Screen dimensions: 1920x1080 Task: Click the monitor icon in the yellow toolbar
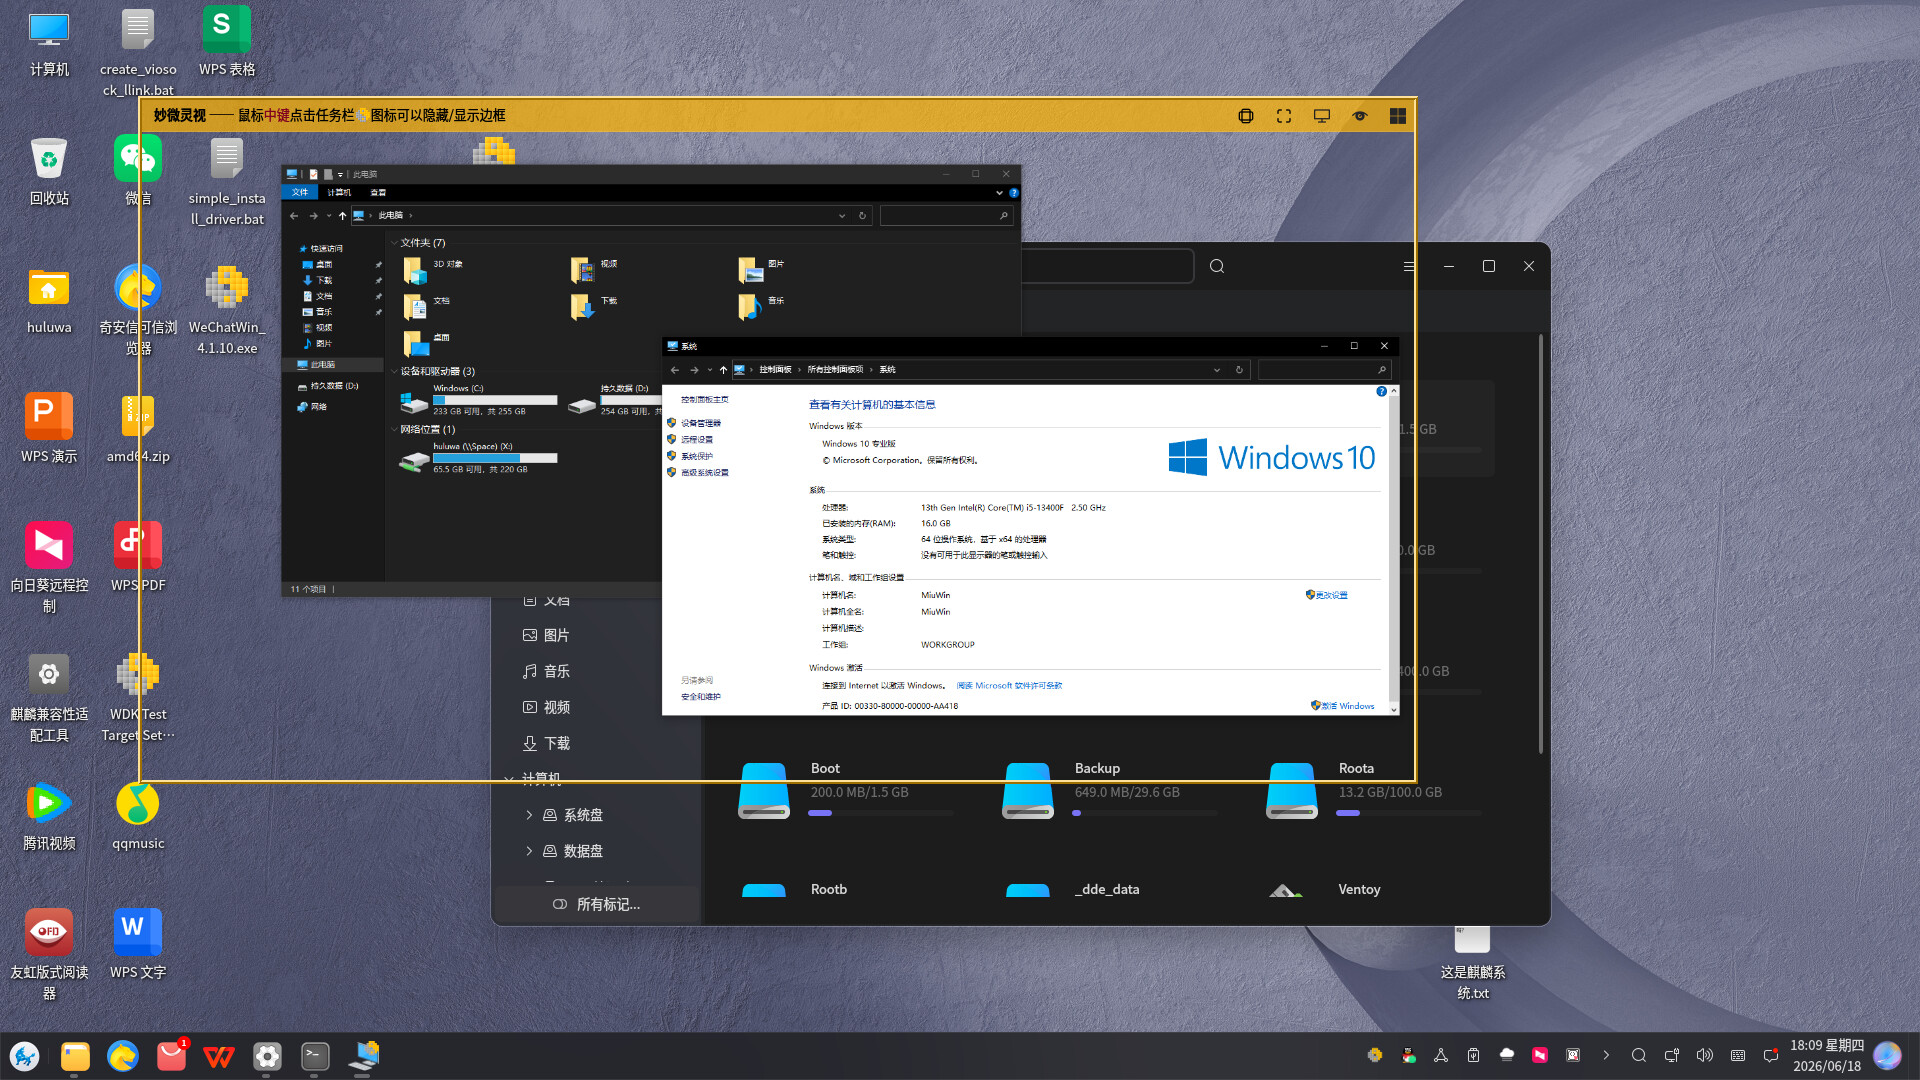point(1322,116)
